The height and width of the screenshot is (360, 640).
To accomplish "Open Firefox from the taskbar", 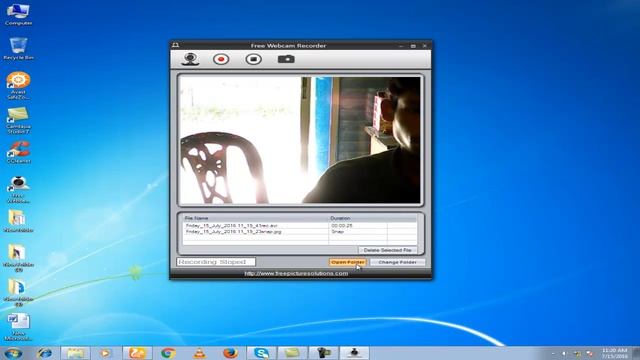I will 231,353.
